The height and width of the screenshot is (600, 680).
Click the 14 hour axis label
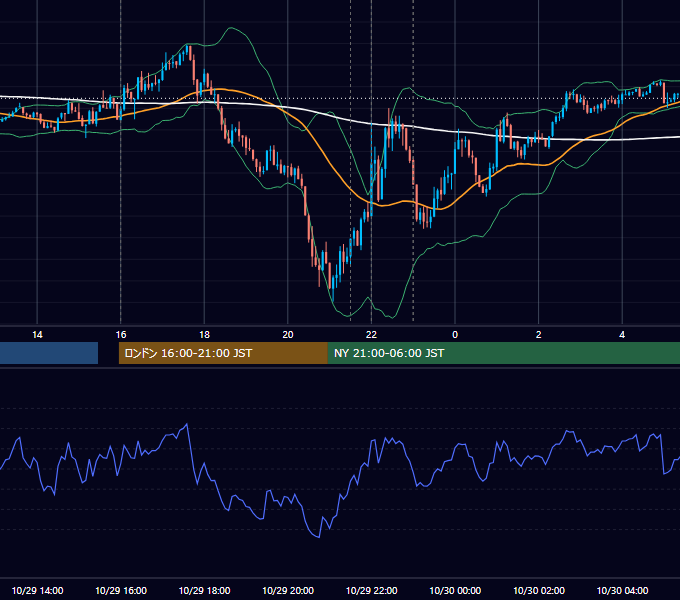(37, 335)
